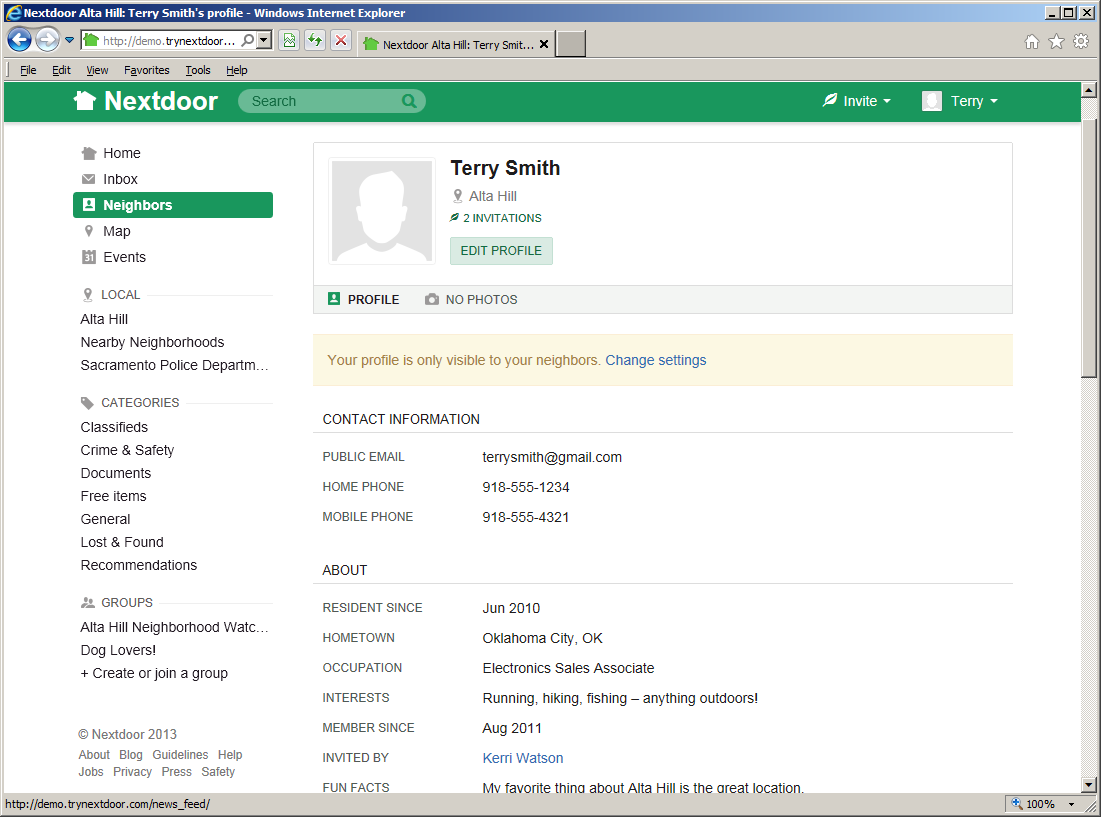Type in the Nextdoor Search field
Image resolution: width=1101 pixels, height=817 pixels.
click(320, 101)
